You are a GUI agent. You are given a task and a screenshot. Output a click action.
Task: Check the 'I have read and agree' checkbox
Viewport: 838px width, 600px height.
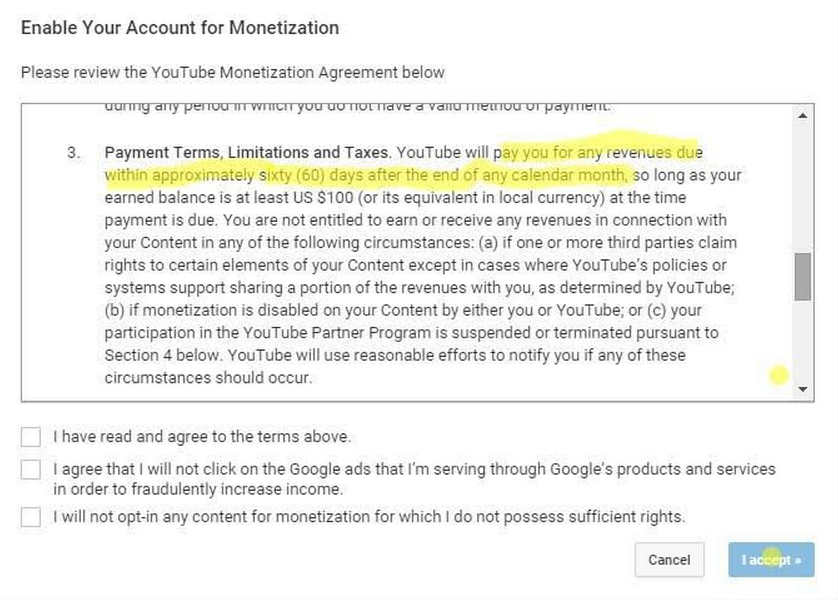[31, 437]
